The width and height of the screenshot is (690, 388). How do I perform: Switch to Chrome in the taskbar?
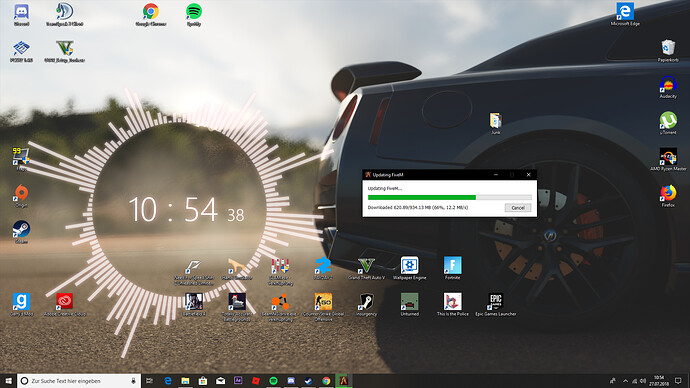326,381
